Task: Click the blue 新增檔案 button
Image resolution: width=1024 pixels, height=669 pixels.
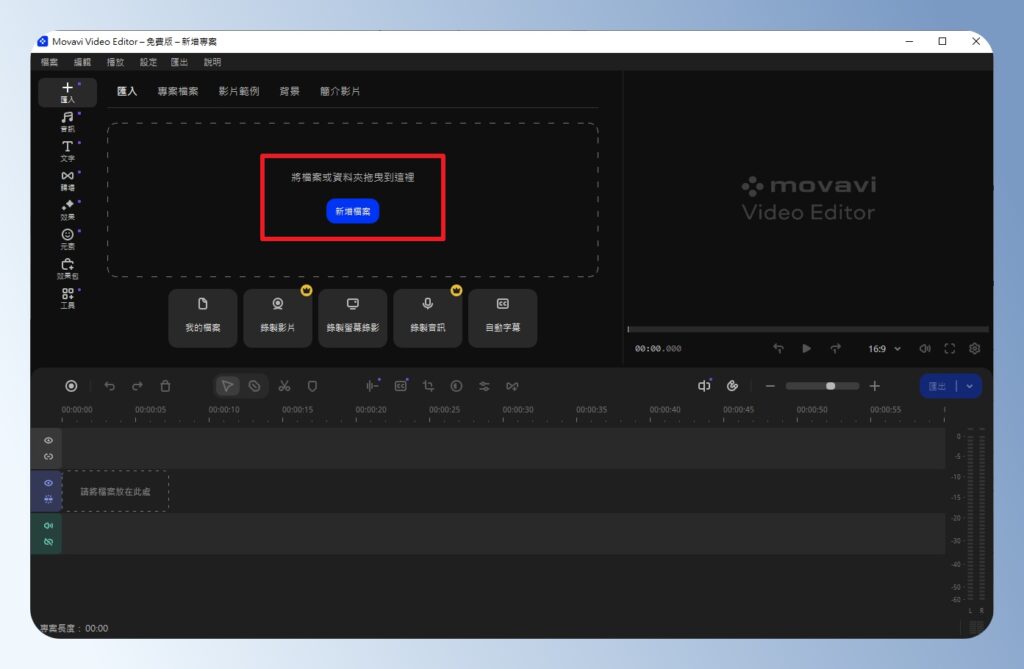Action: pos(352,211)
